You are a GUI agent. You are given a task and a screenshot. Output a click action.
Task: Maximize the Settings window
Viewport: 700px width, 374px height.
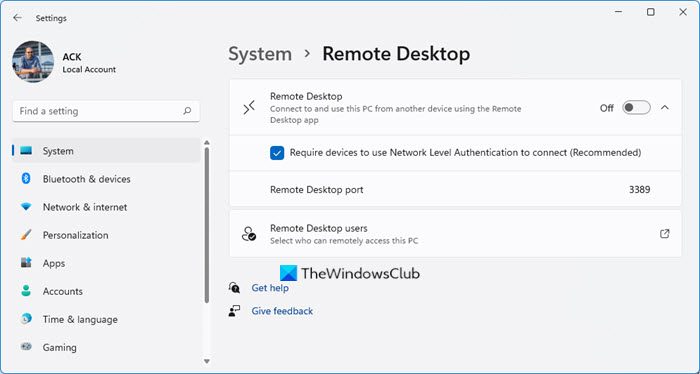[x=651, y=12]
